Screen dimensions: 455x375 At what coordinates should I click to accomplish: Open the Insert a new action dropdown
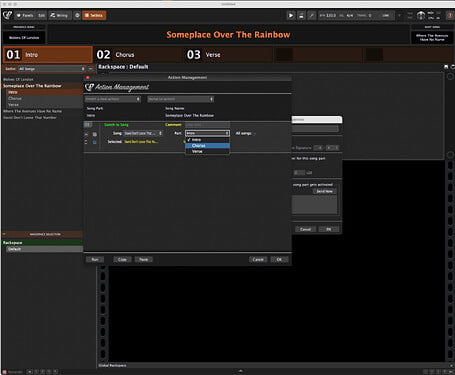coord(112,99)
